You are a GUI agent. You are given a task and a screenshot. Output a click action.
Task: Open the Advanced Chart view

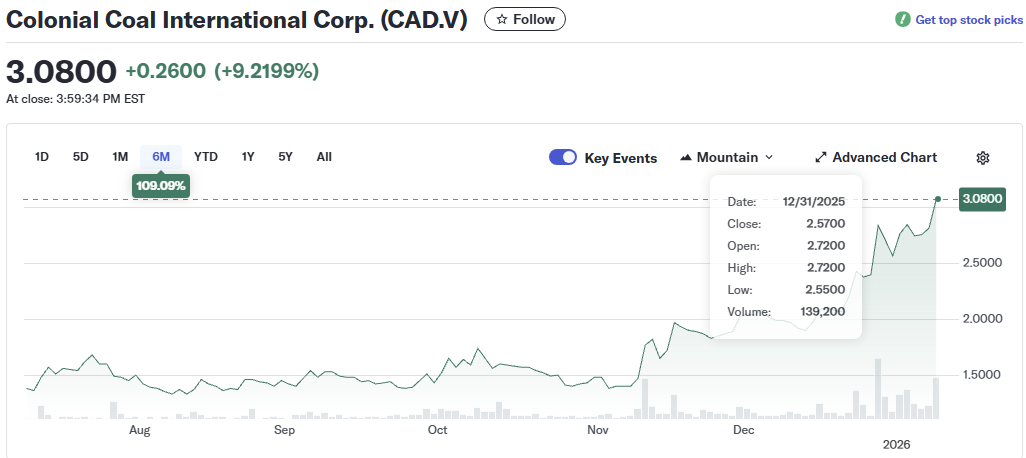[884, 158]
